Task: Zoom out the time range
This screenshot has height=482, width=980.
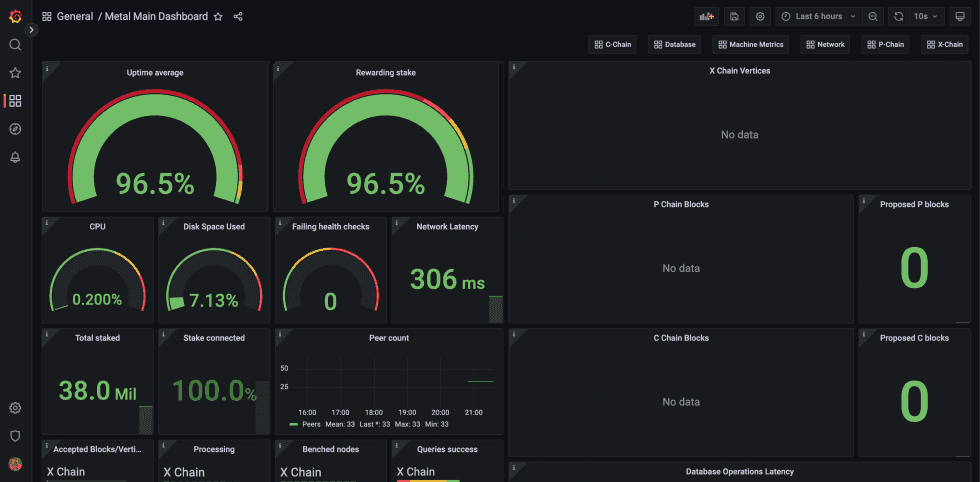Action: coord(873,17)
